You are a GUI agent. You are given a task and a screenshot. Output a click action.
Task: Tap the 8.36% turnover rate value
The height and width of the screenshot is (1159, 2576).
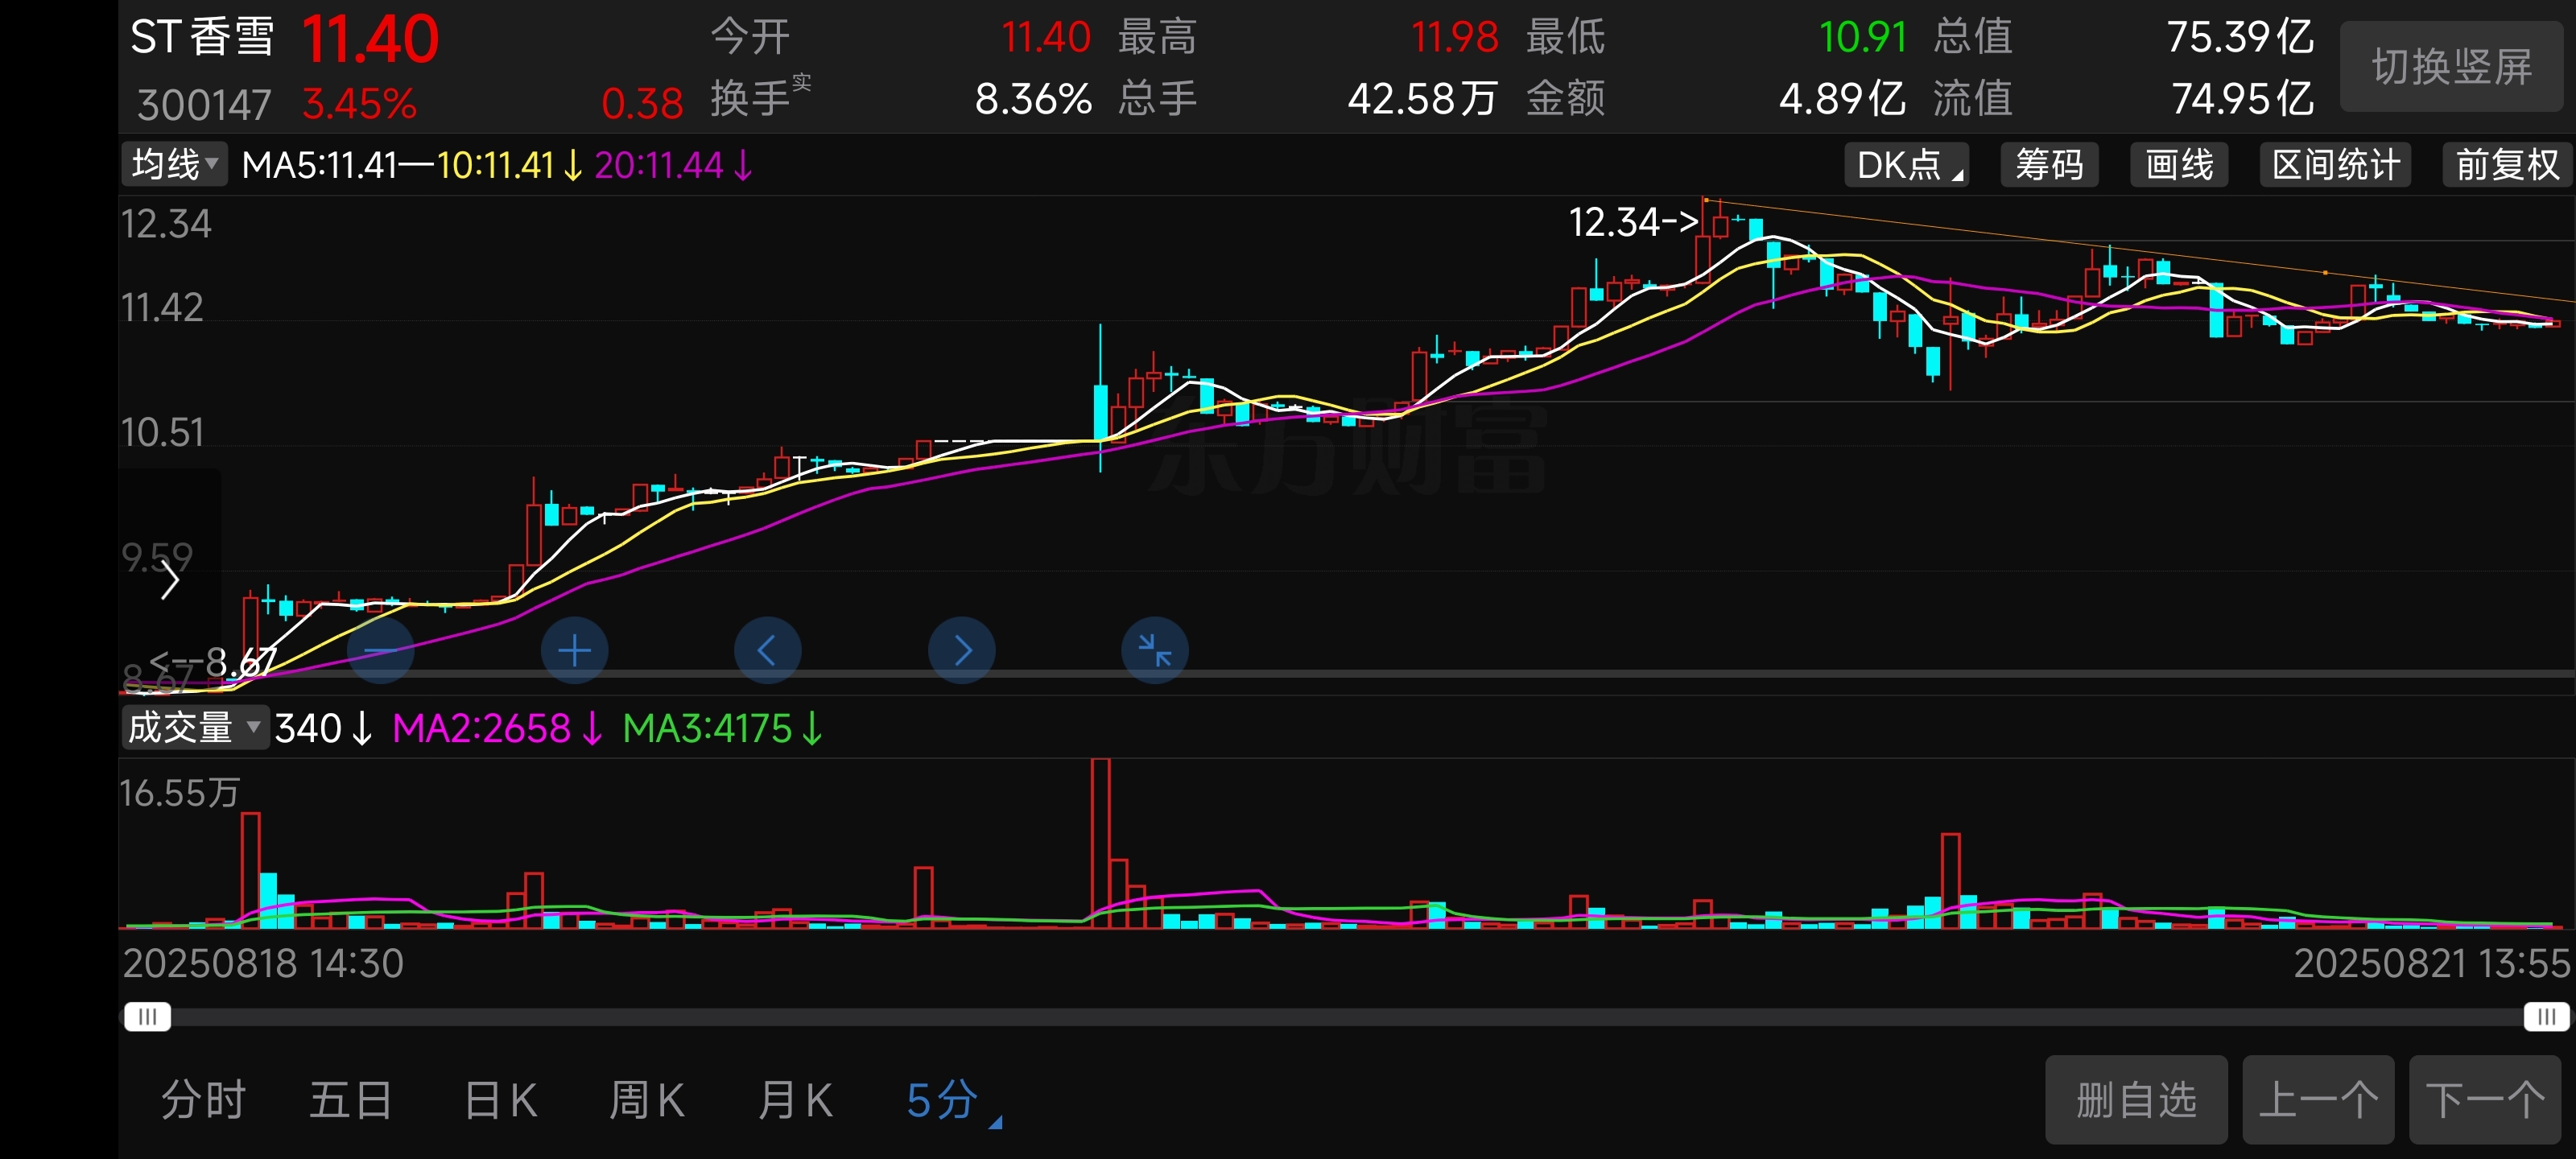[x=1033, y=99]
